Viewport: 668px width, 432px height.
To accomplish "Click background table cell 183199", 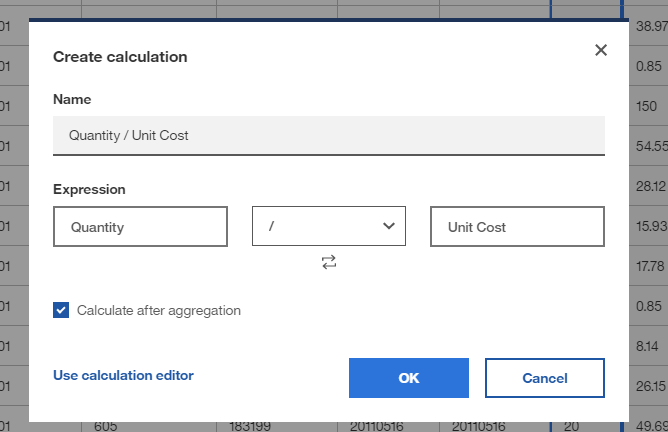I will (x=250, y=427).
